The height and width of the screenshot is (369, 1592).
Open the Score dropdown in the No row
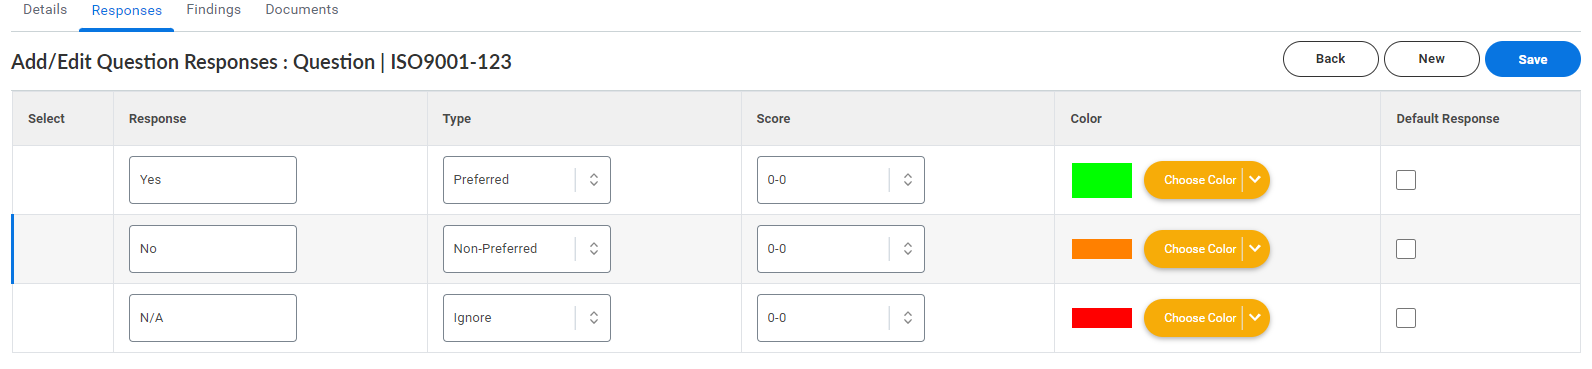[840, 249]
